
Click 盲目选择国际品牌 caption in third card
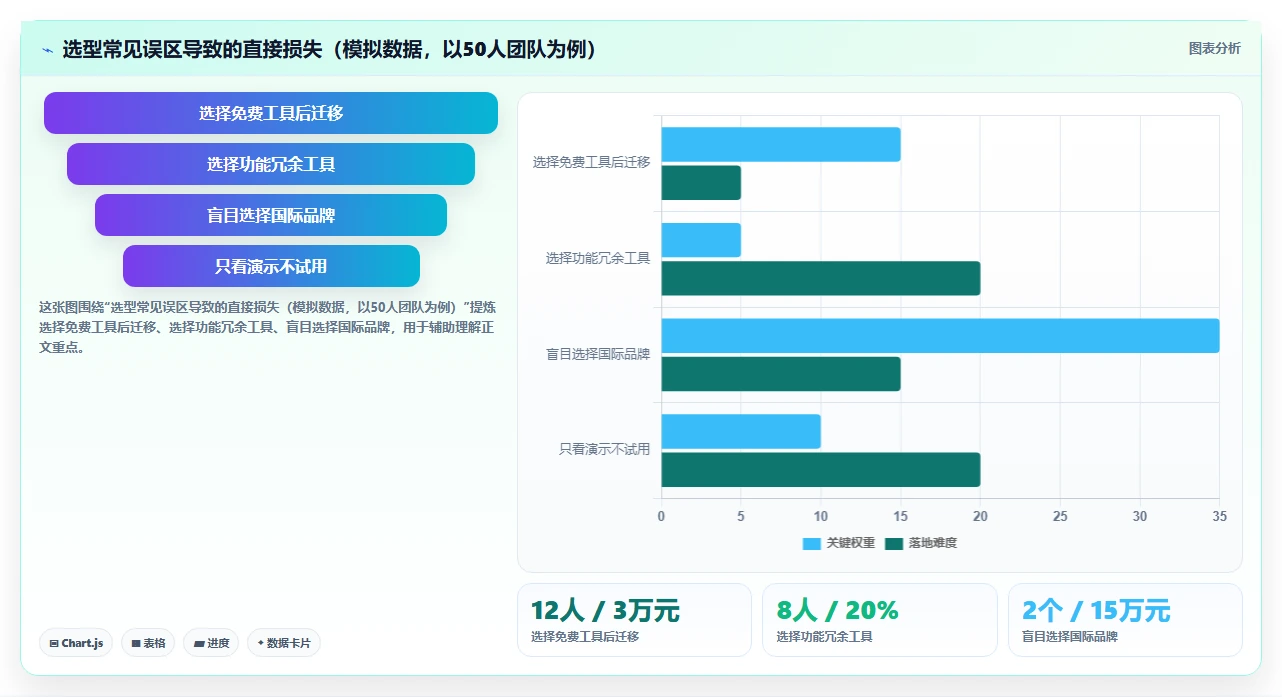(x=1070, y=637)
